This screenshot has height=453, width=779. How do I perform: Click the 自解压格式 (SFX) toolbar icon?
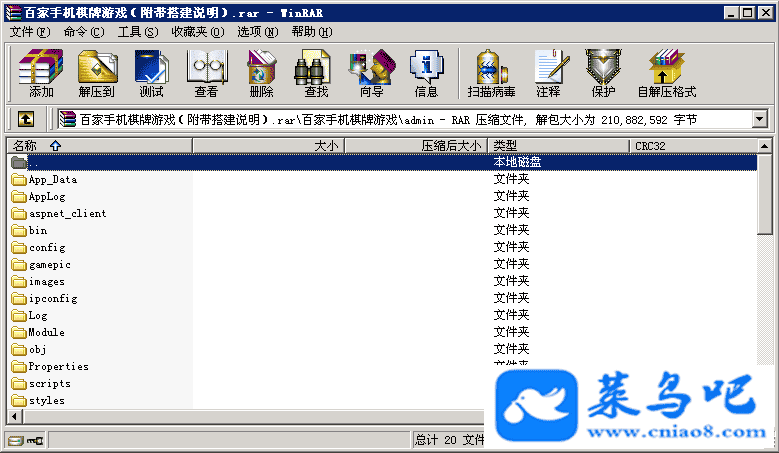tap(667, 73)
